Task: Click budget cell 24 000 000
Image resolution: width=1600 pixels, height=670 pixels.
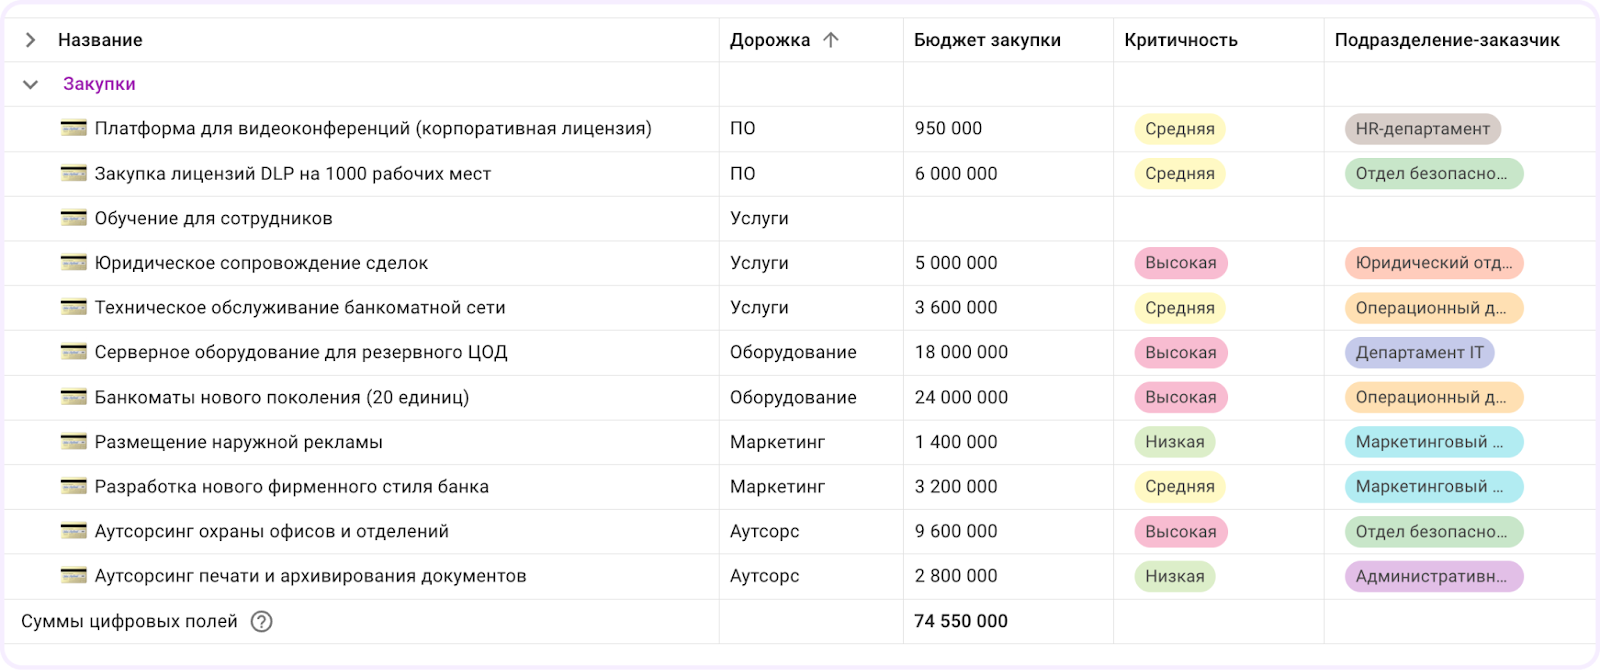Action: click(961, 397)
